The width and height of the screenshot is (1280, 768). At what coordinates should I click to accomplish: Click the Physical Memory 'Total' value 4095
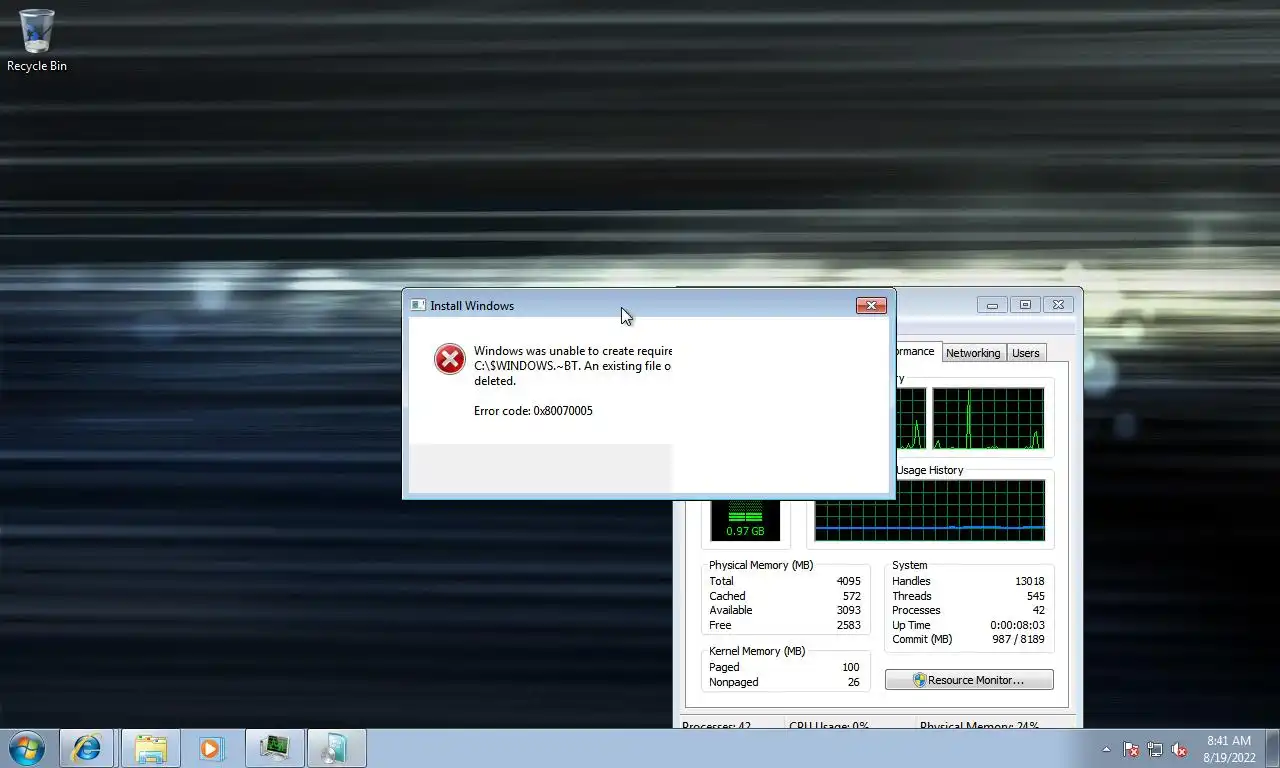848,581
